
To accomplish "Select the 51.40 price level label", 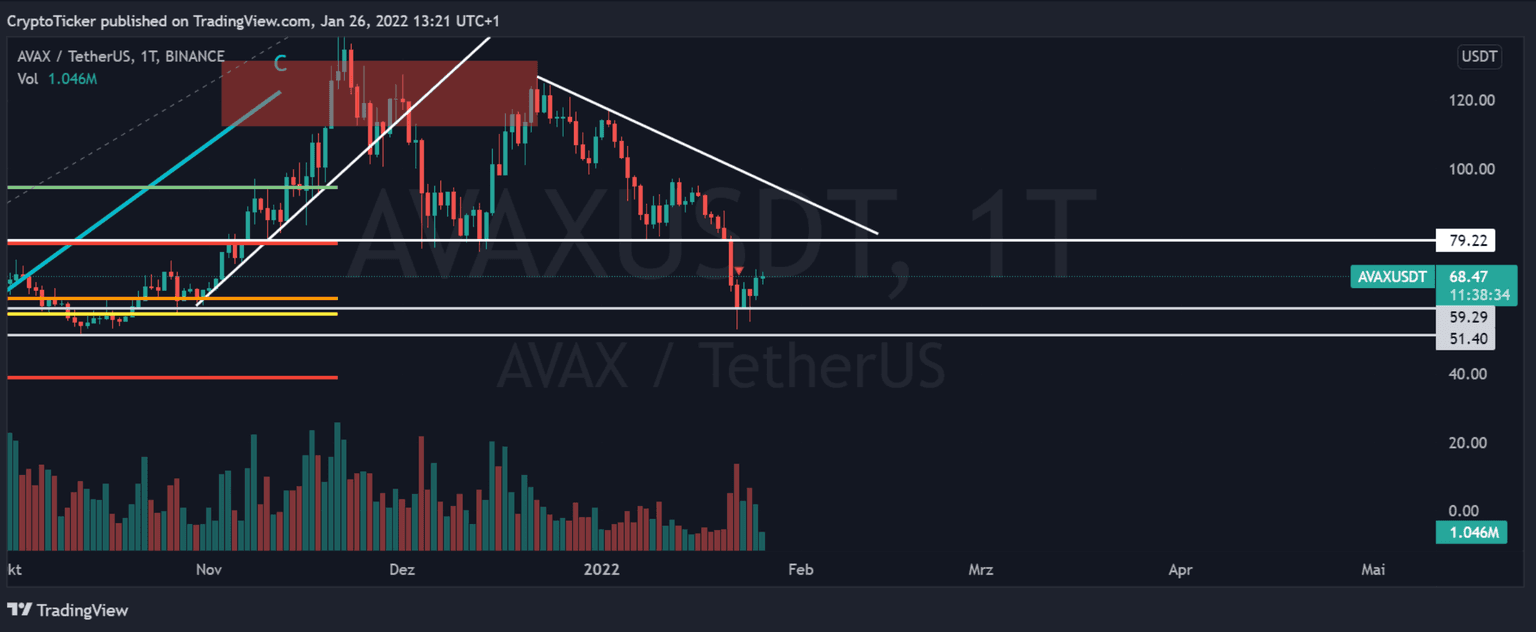I will coord(1466,339).
